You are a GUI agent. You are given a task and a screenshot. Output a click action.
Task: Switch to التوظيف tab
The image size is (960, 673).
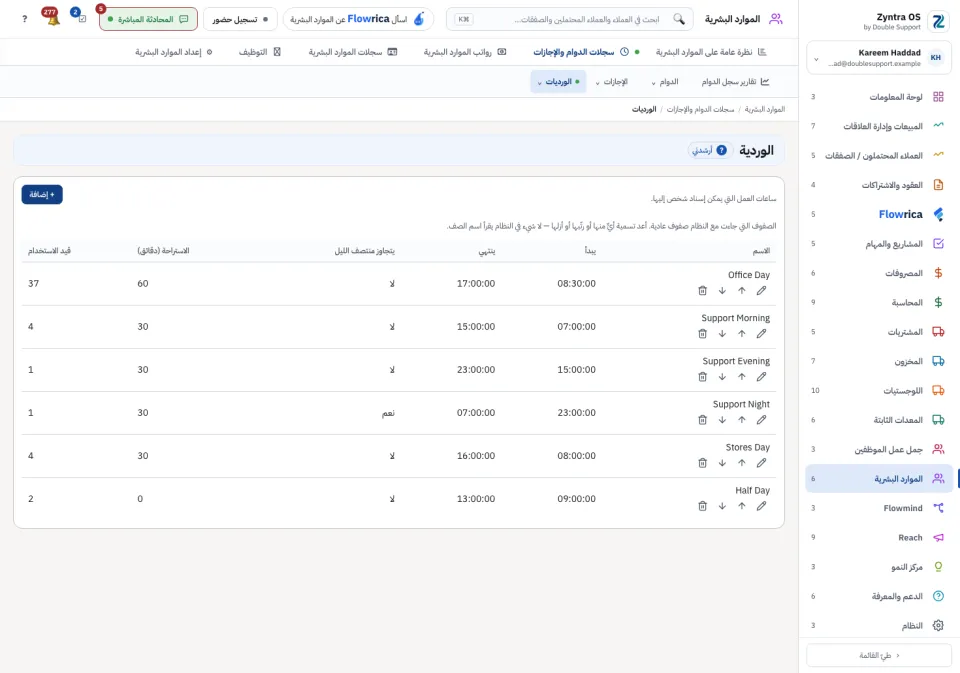(260, 52)
